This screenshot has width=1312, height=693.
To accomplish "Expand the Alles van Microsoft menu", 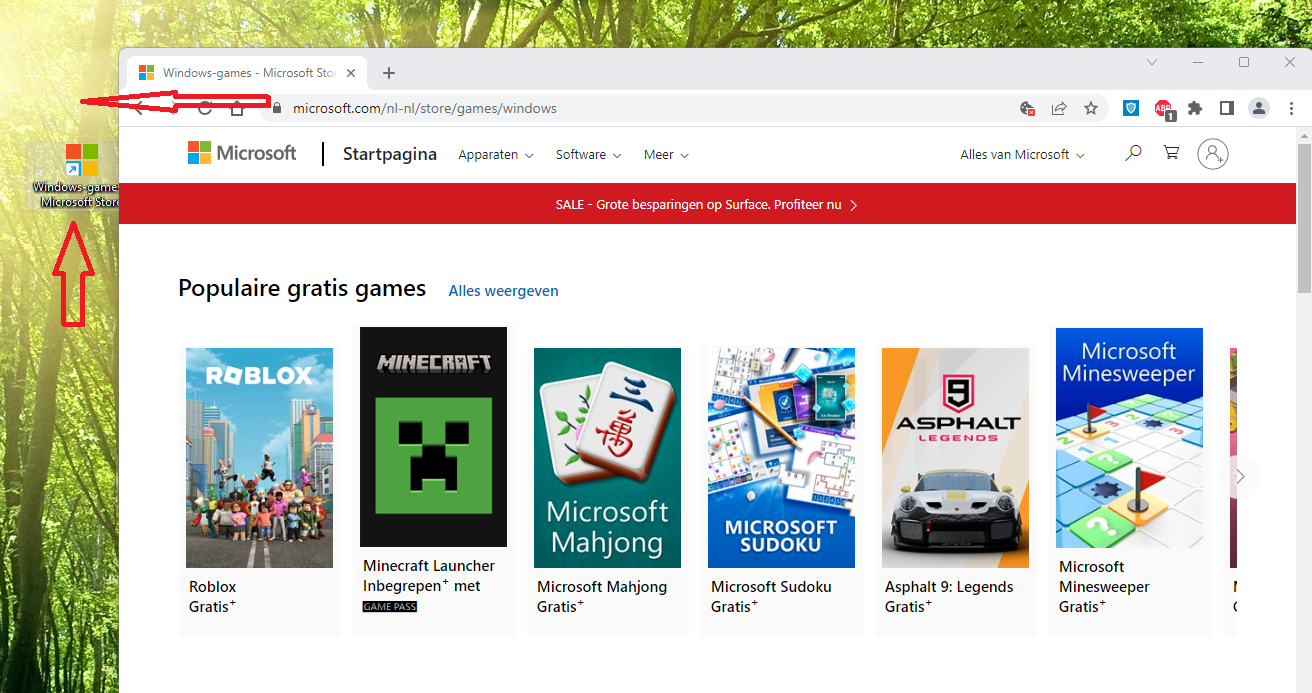I will 1022,155.
